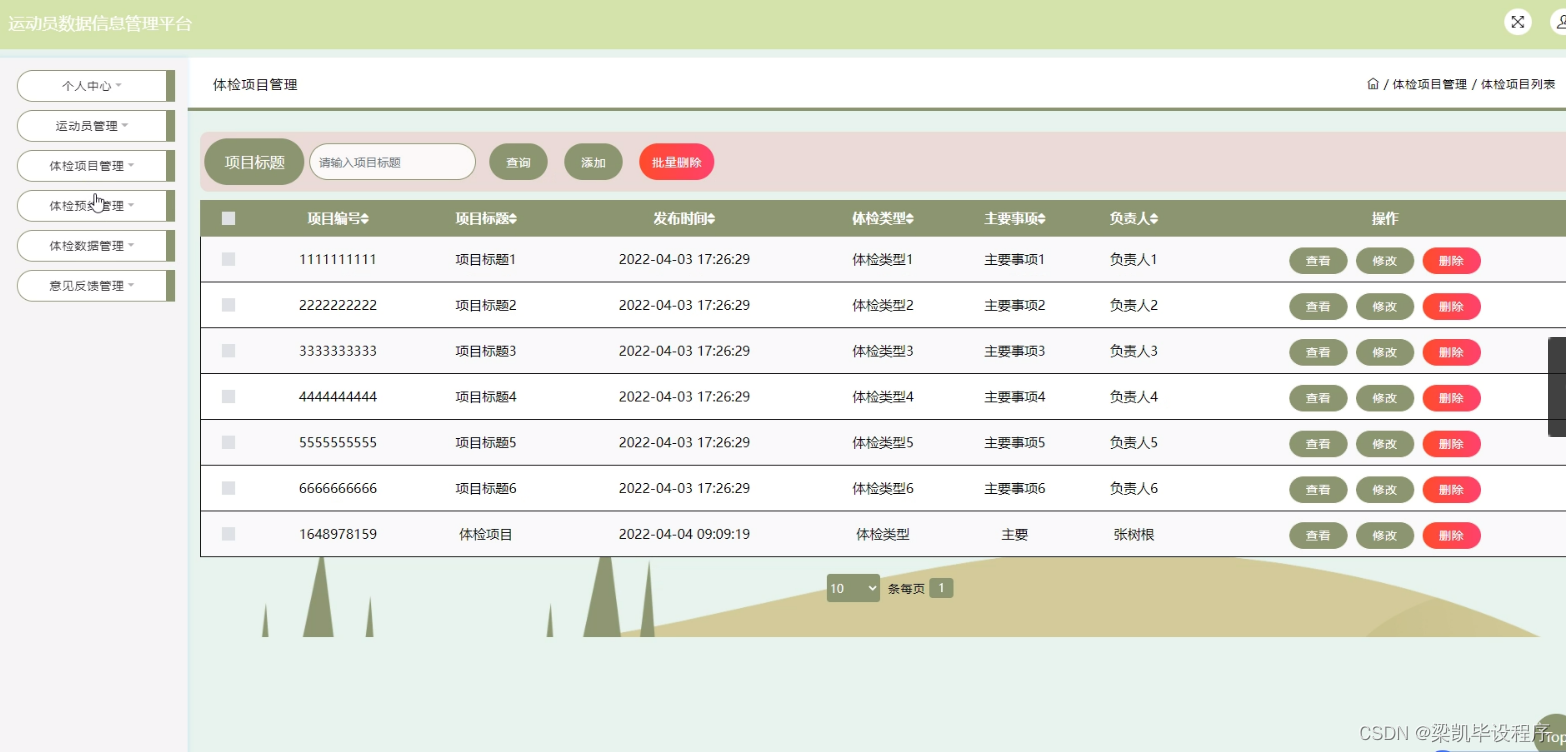Go to page 1 in pagination

tap(941, 588)
